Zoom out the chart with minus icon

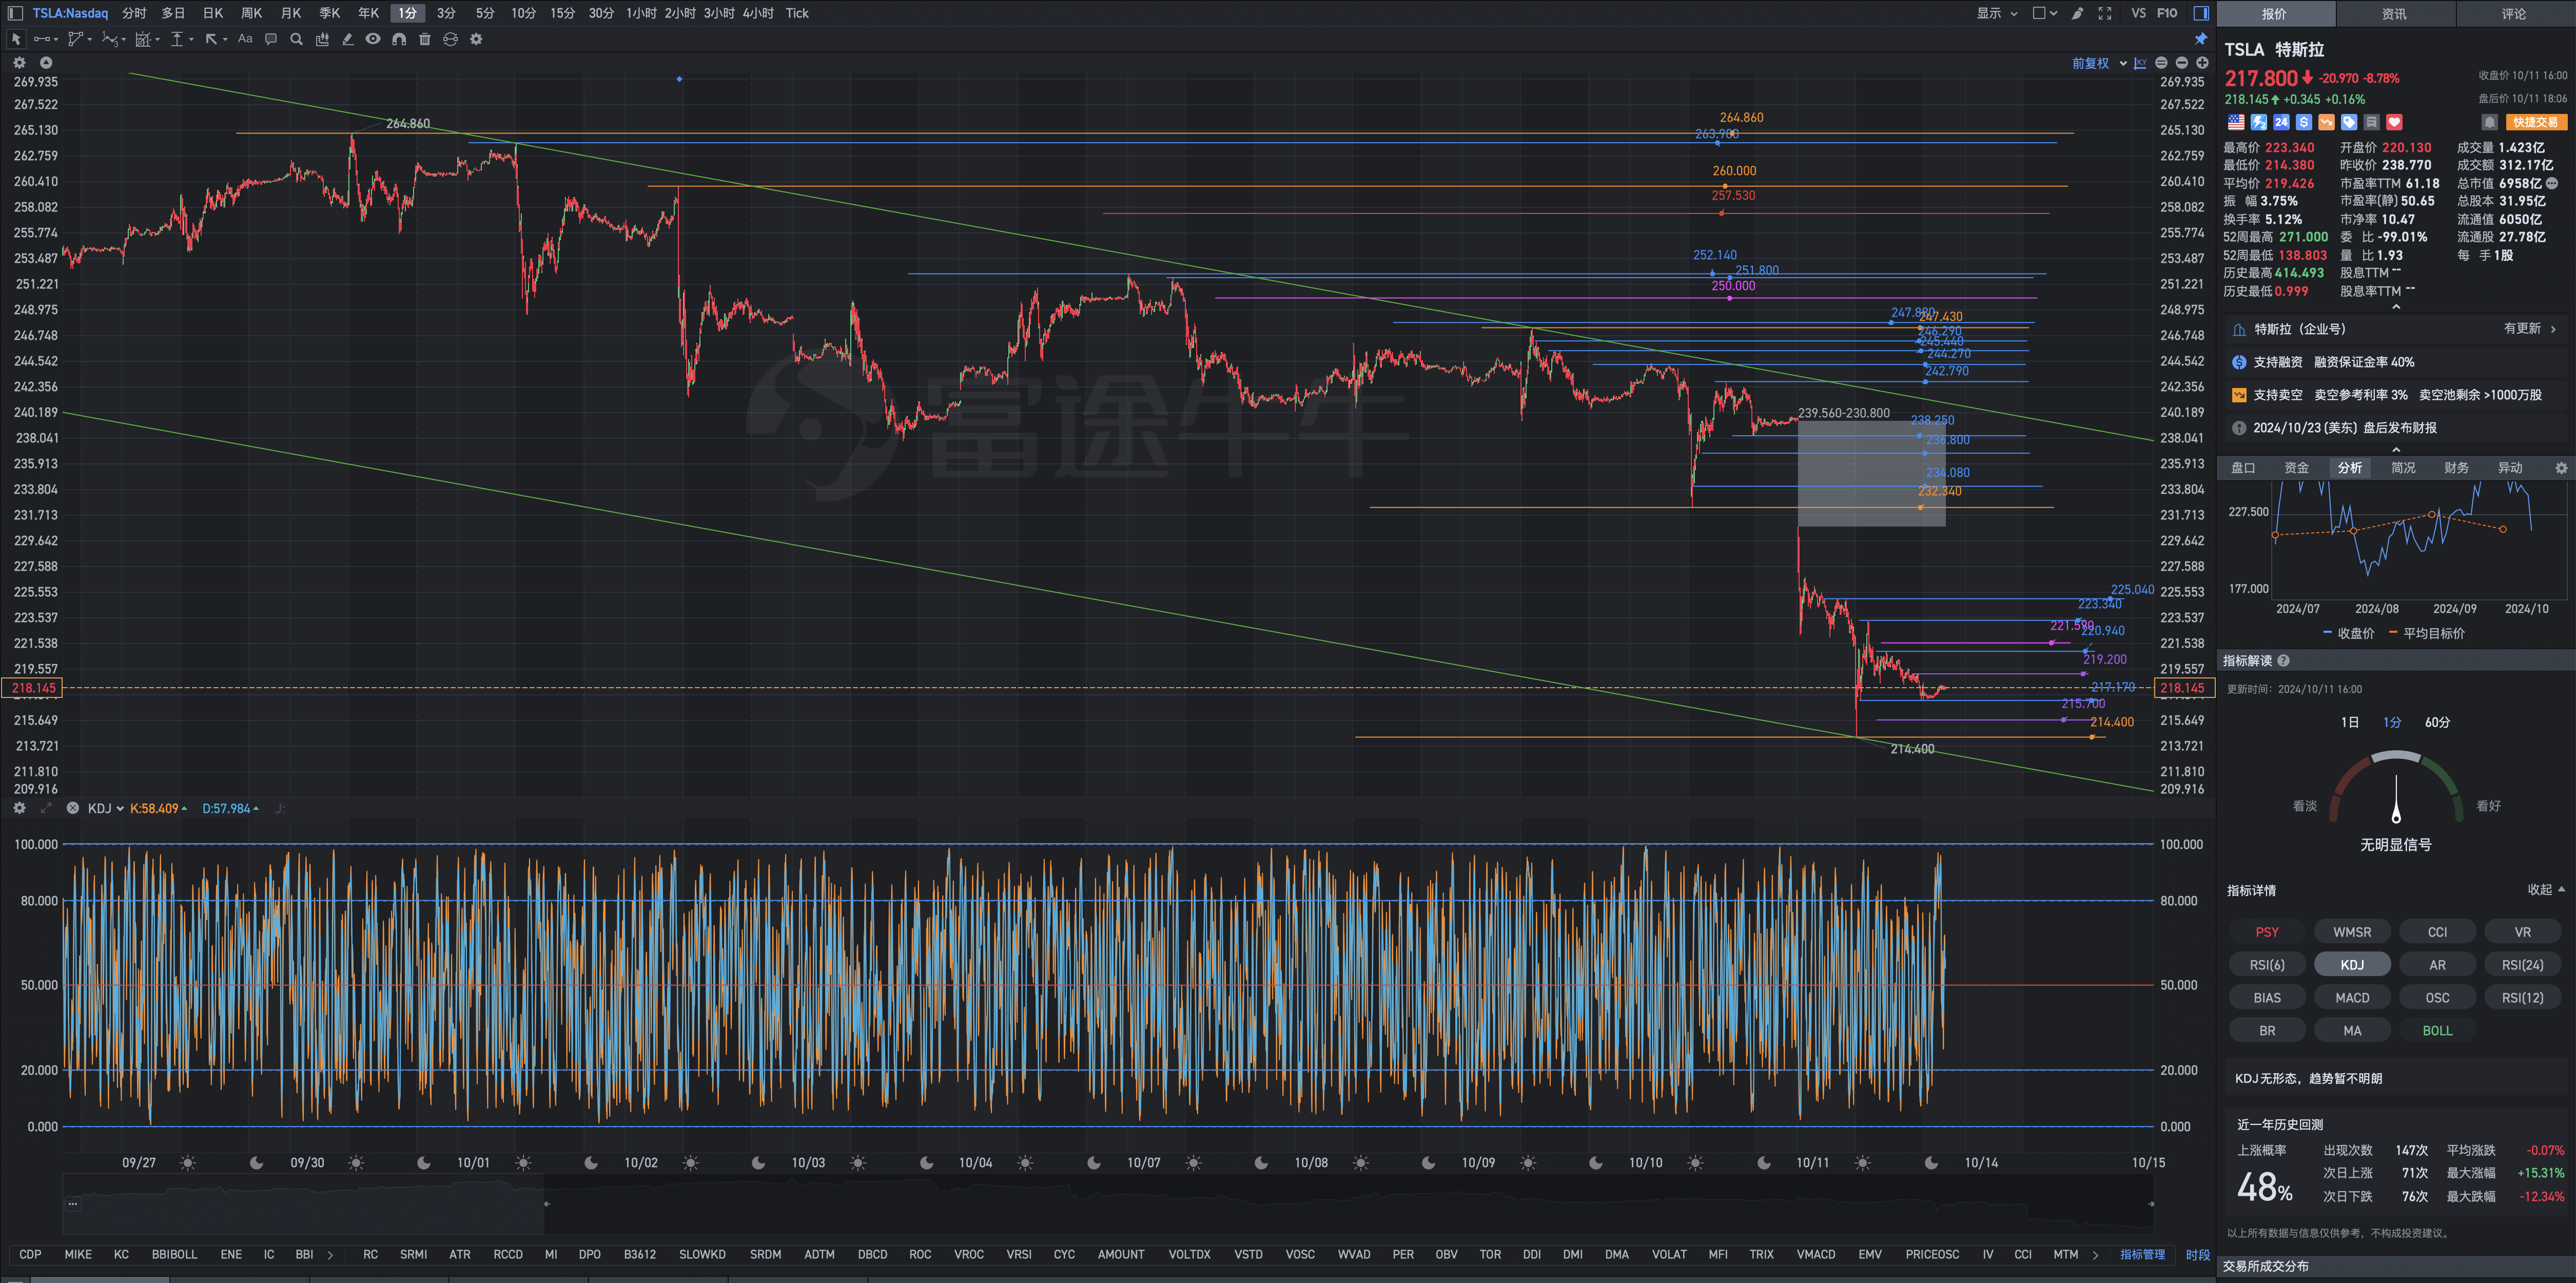coord(2182,63)
